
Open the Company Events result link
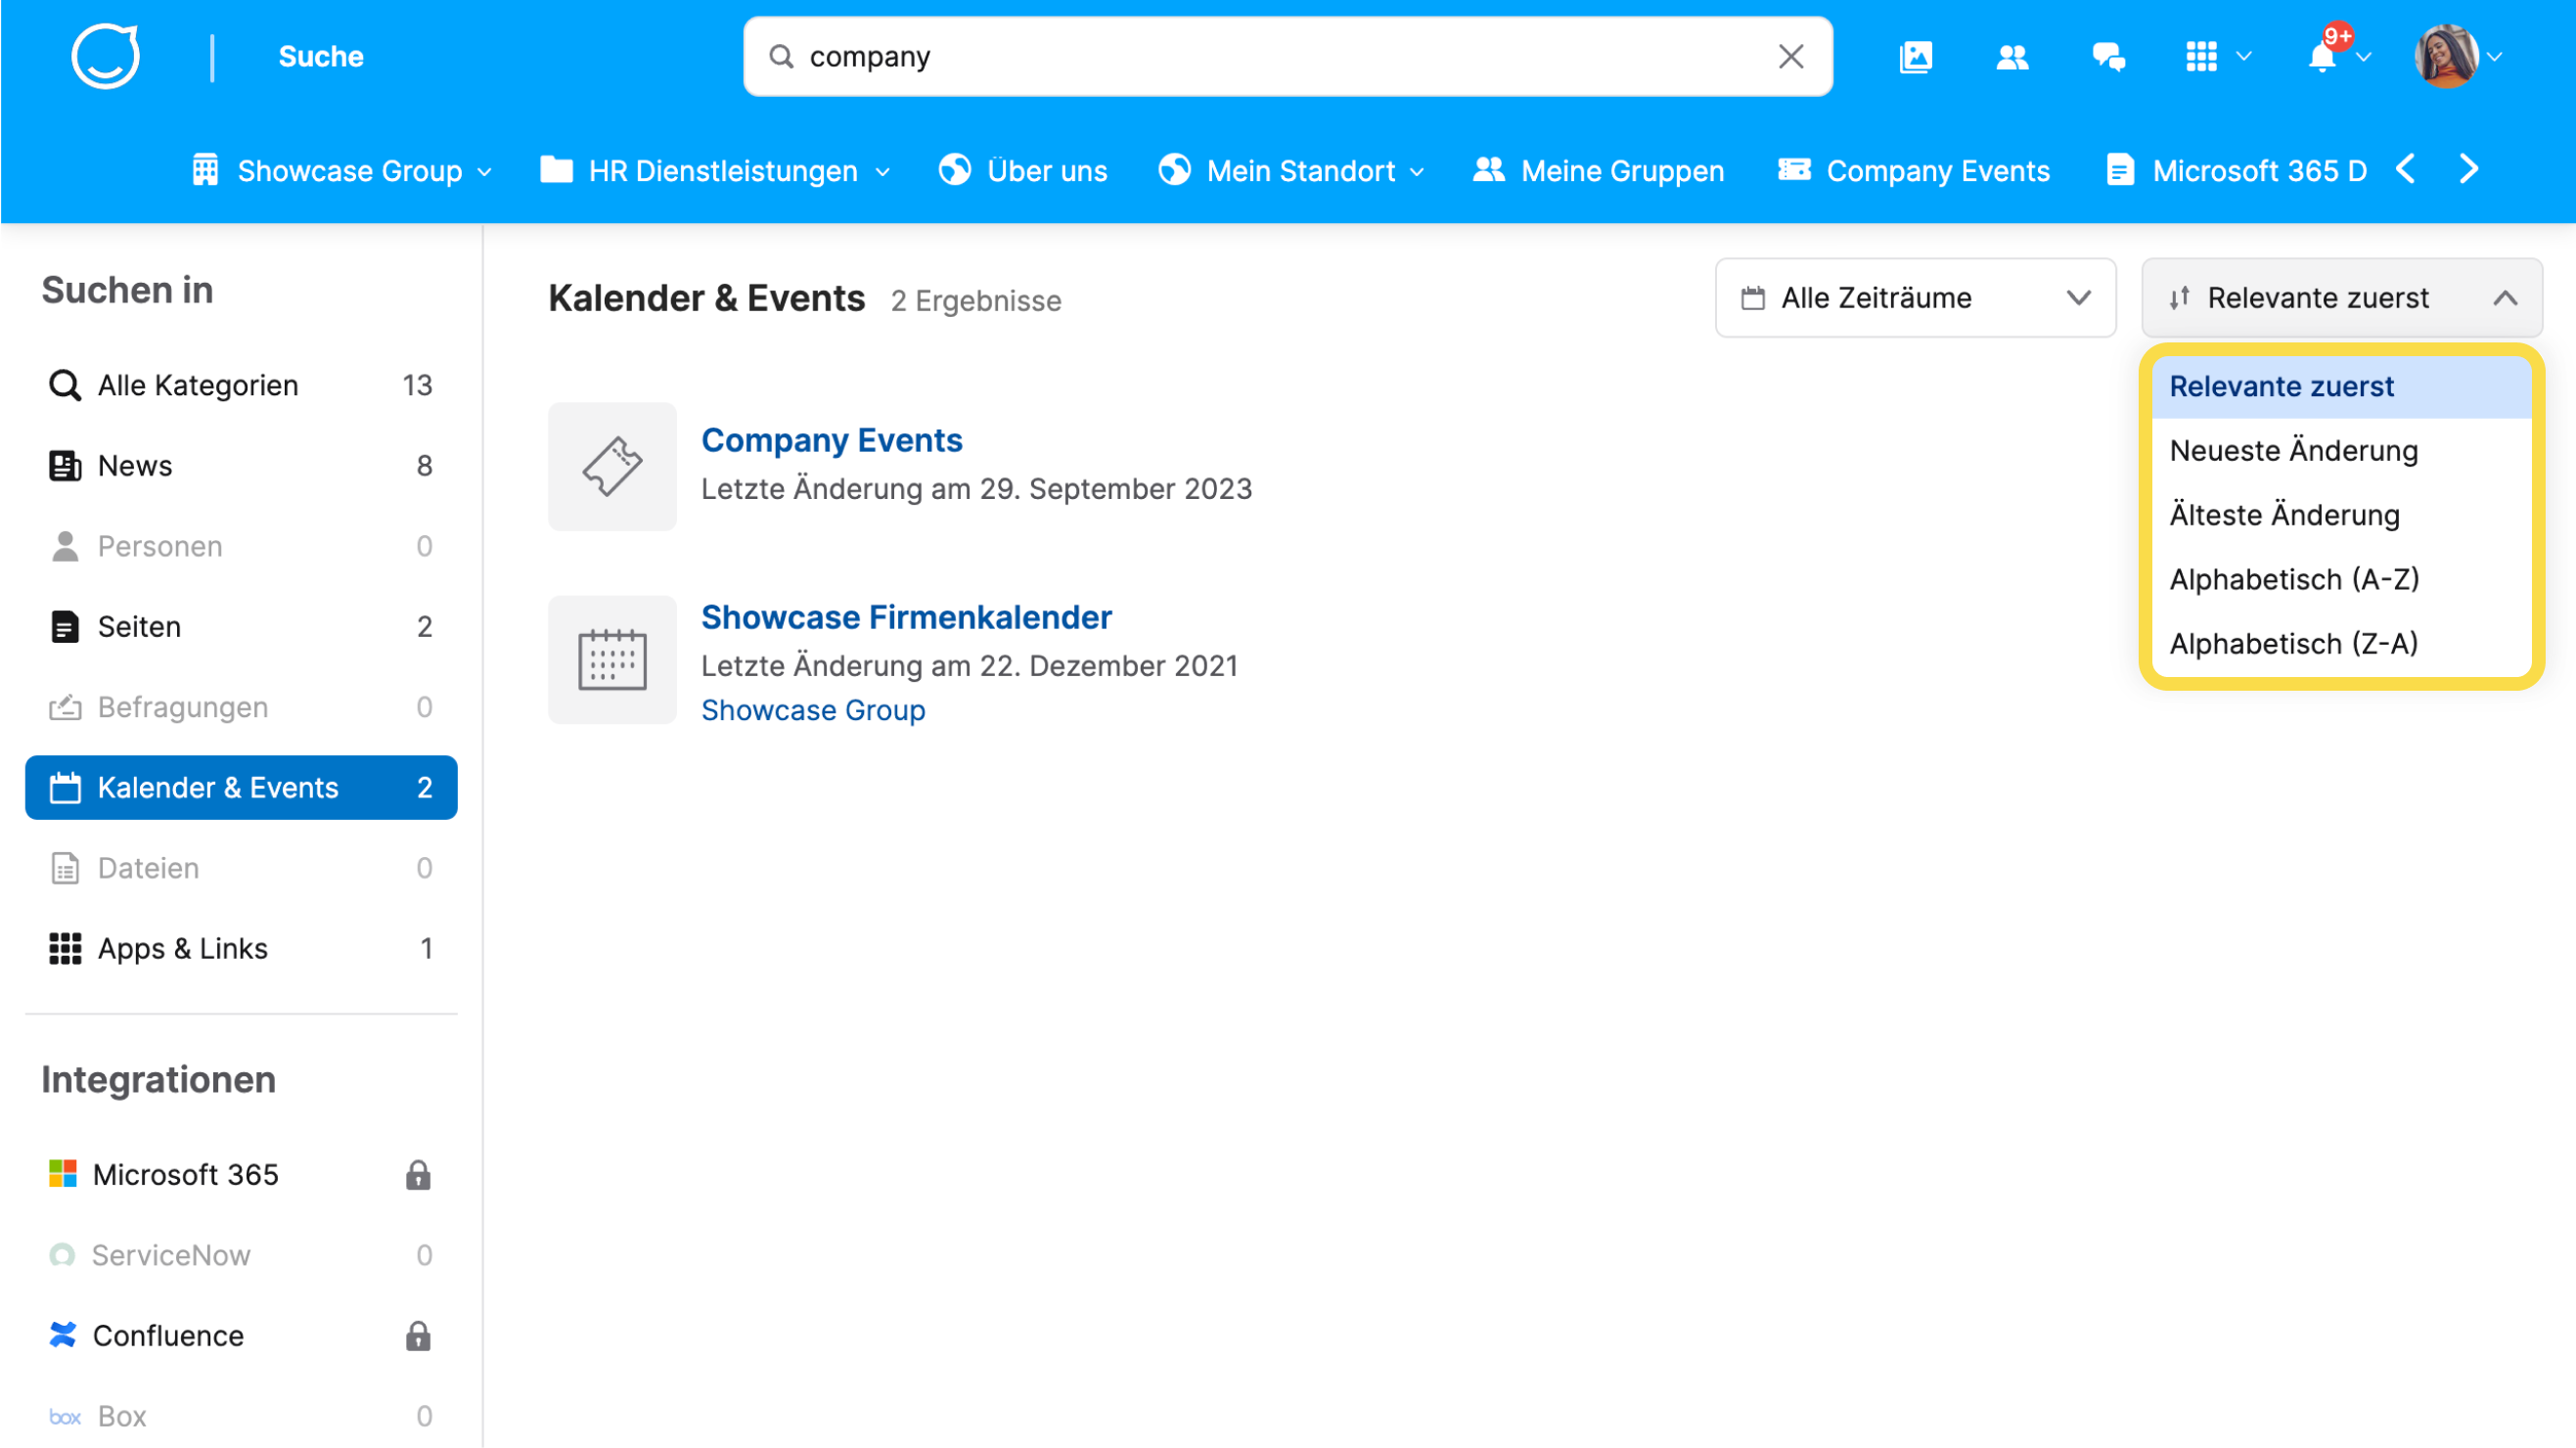[831, 440]
